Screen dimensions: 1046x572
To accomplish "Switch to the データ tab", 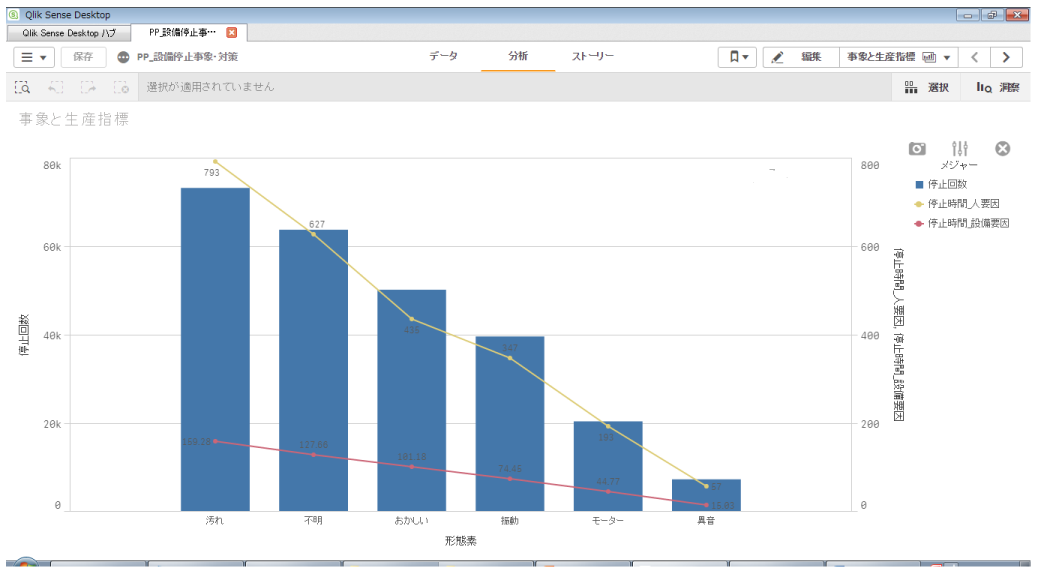I will coord(443,57).
